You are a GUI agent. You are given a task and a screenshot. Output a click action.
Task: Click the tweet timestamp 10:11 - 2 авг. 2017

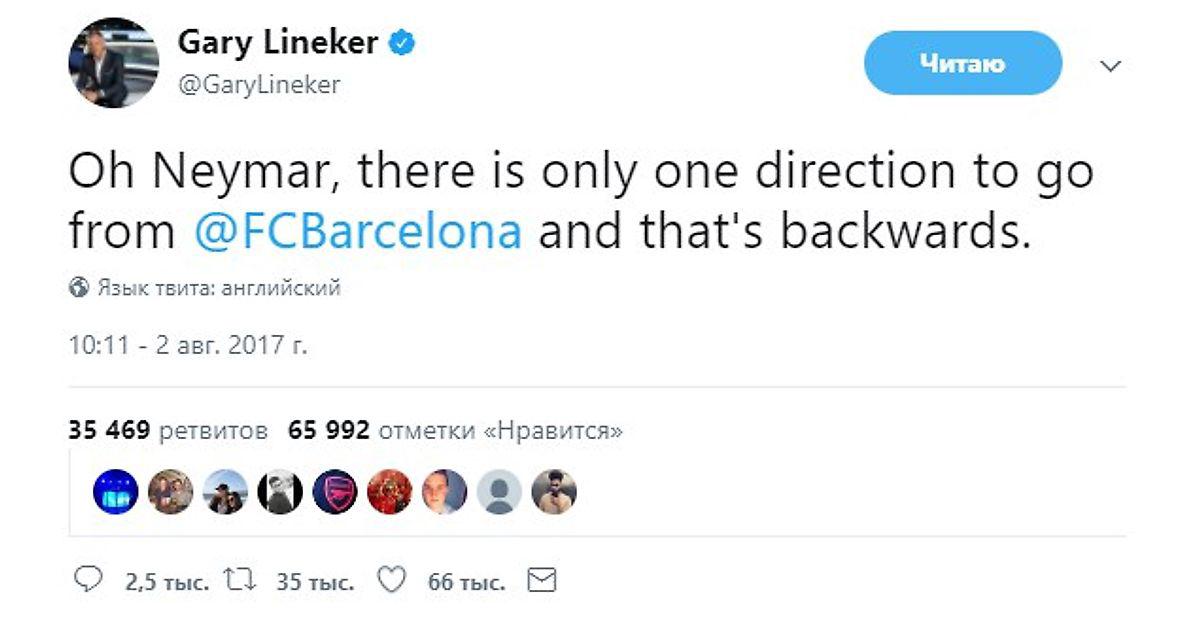(x=188, y=346)
